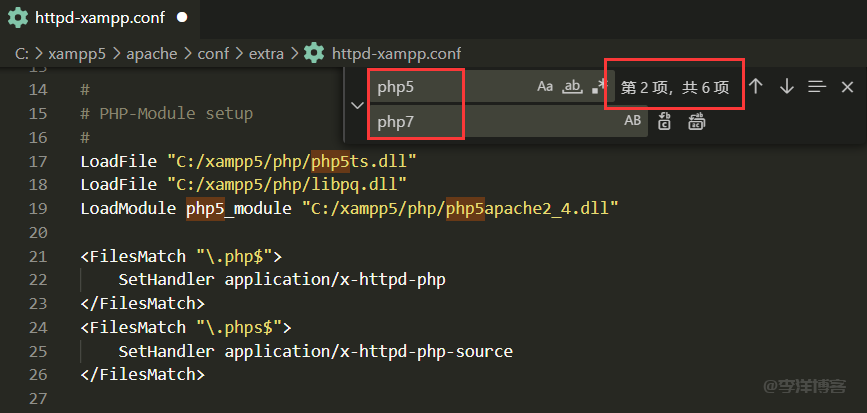This screenshot has width=867, height=413.
Task: Click the conf breadcrumb item
Action: pos(211,53)
